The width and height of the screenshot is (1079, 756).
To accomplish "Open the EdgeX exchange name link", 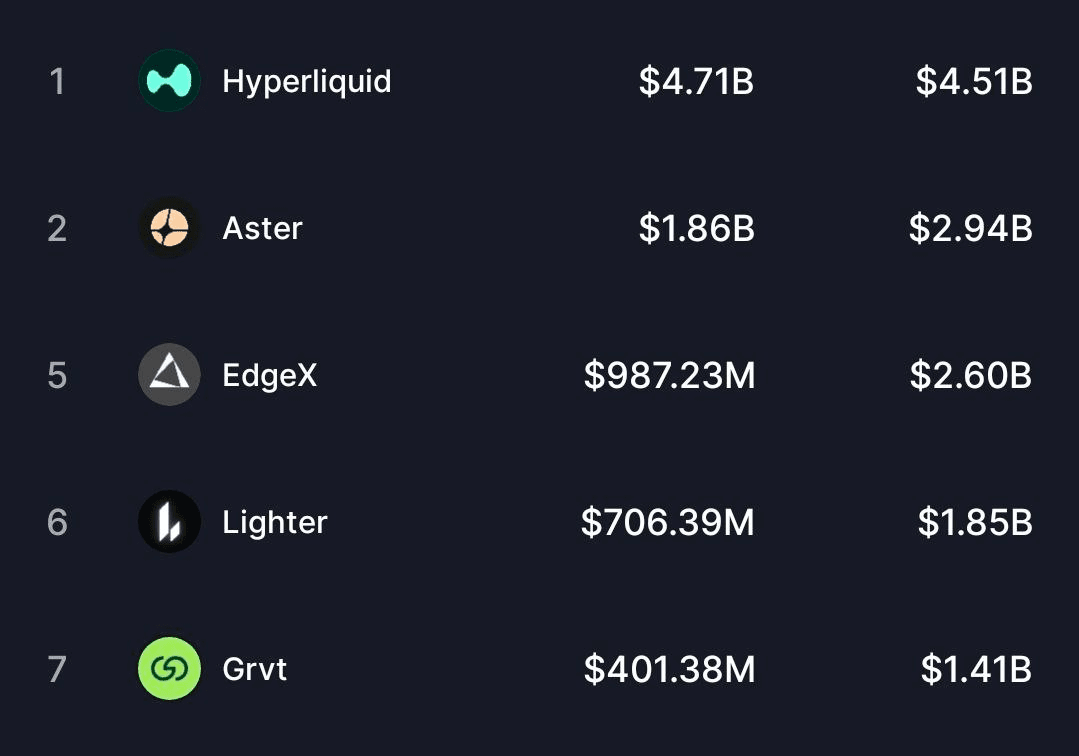I will 269,375.
